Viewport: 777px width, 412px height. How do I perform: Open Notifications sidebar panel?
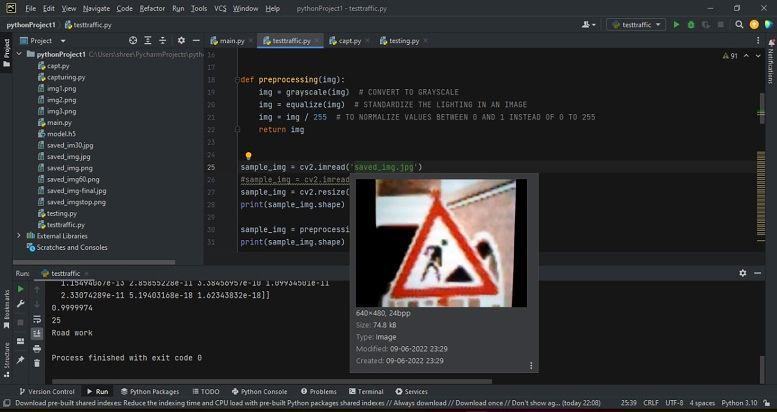(x=771, y=62)
